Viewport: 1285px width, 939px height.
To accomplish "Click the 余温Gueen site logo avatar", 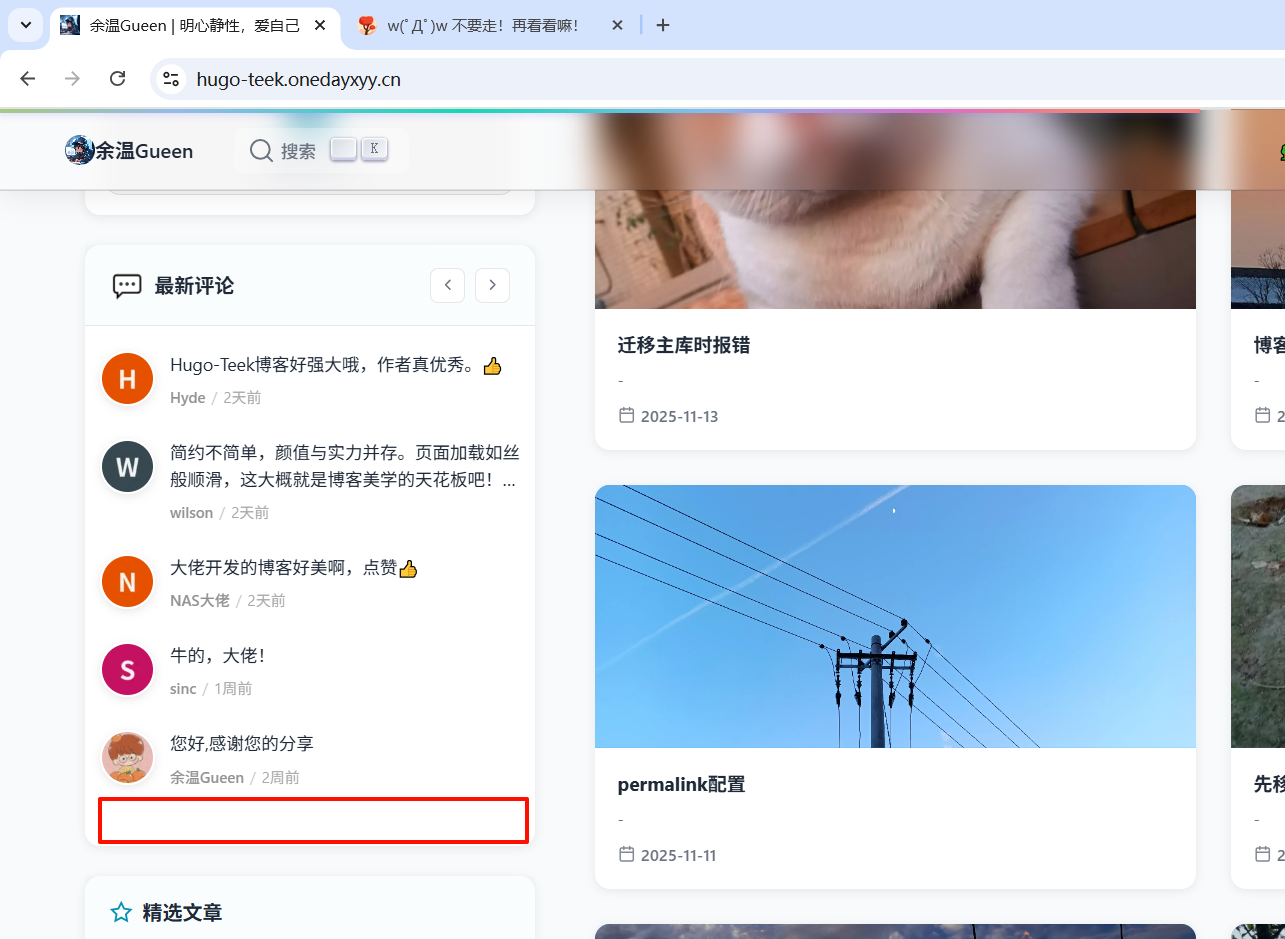I will [79, 150].
